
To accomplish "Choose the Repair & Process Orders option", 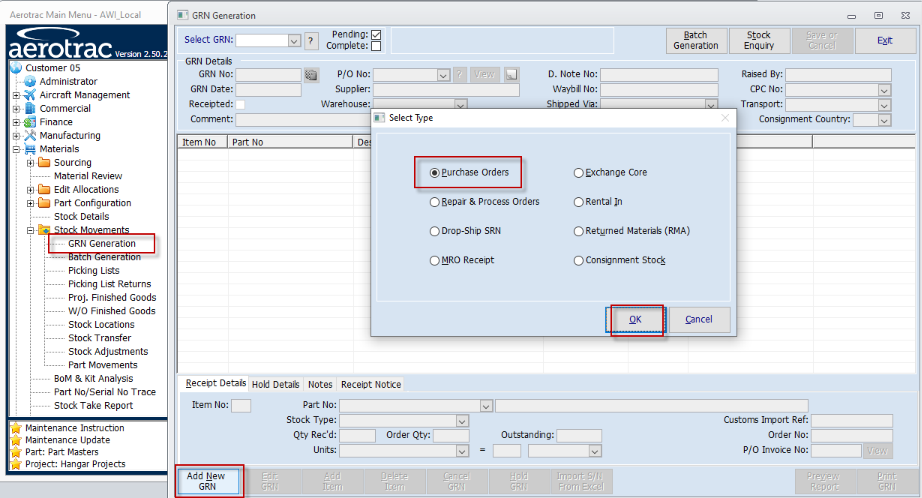I will (435, 202).
